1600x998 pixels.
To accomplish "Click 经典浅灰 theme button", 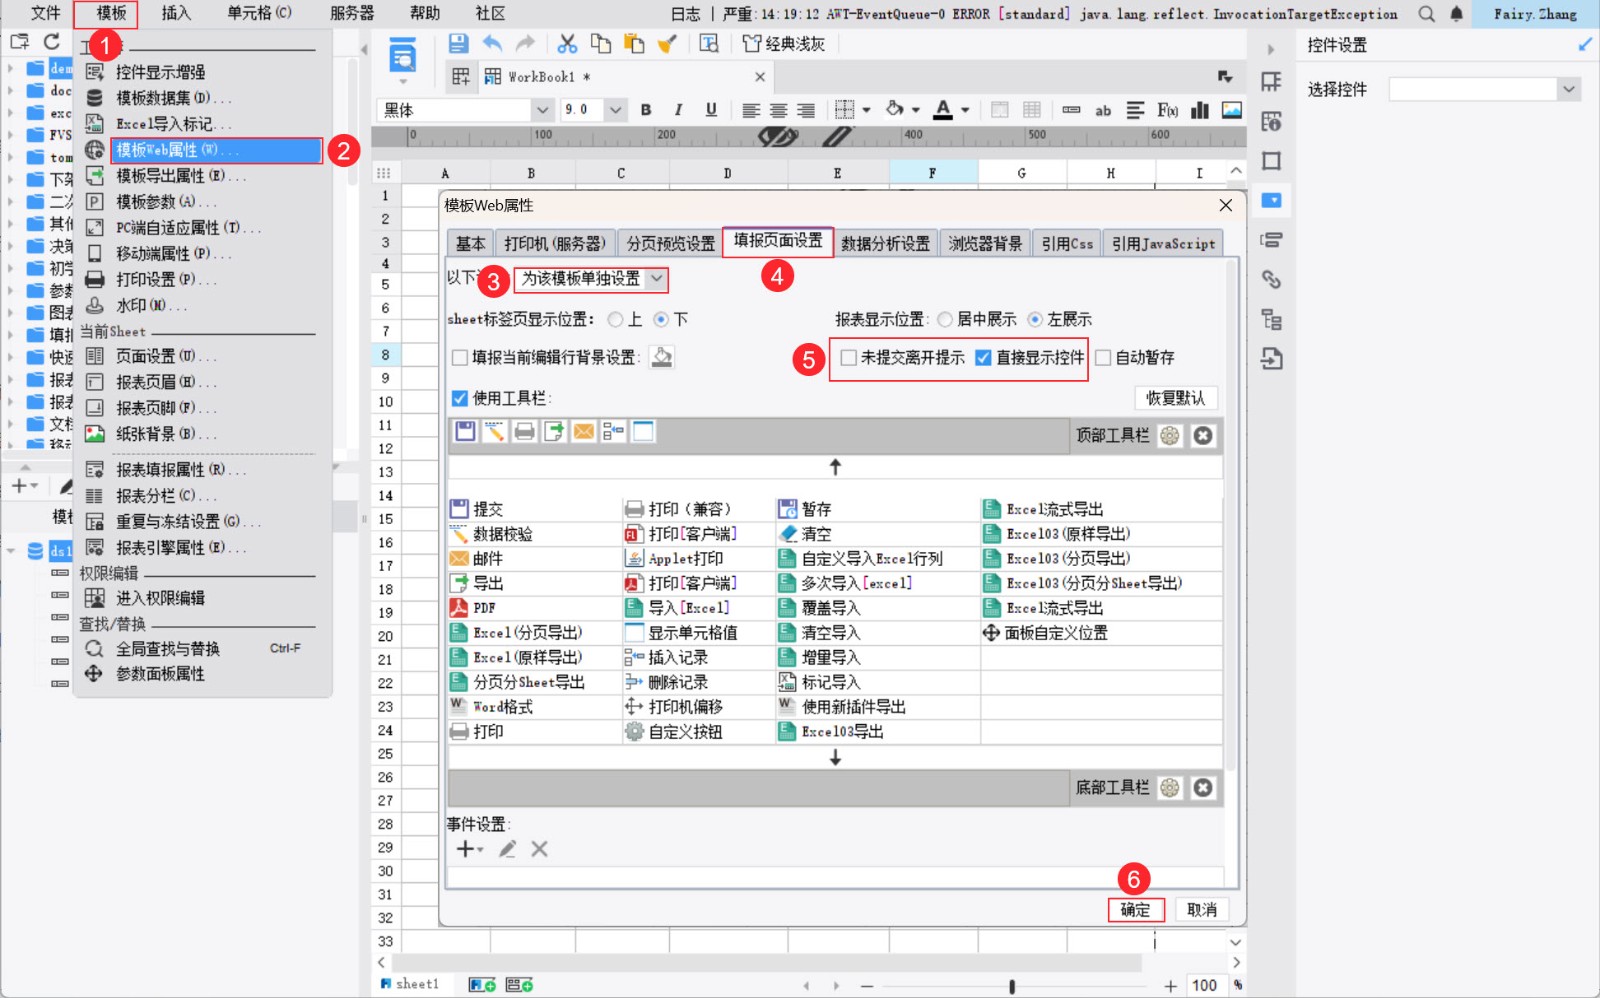I will click(x=784, y=44).
